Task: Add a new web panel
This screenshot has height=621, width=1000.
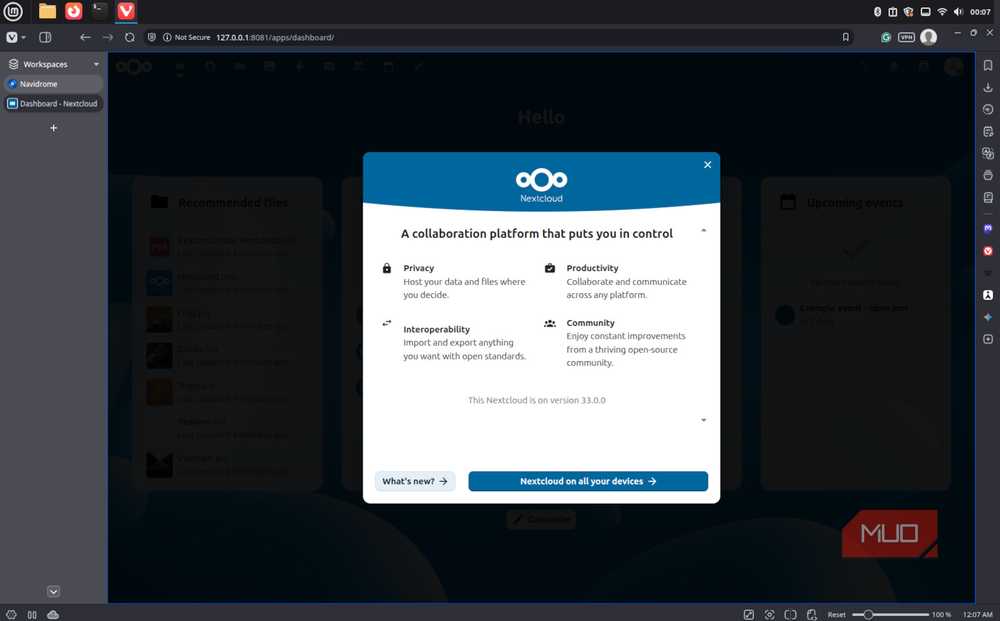Action: 988,339
